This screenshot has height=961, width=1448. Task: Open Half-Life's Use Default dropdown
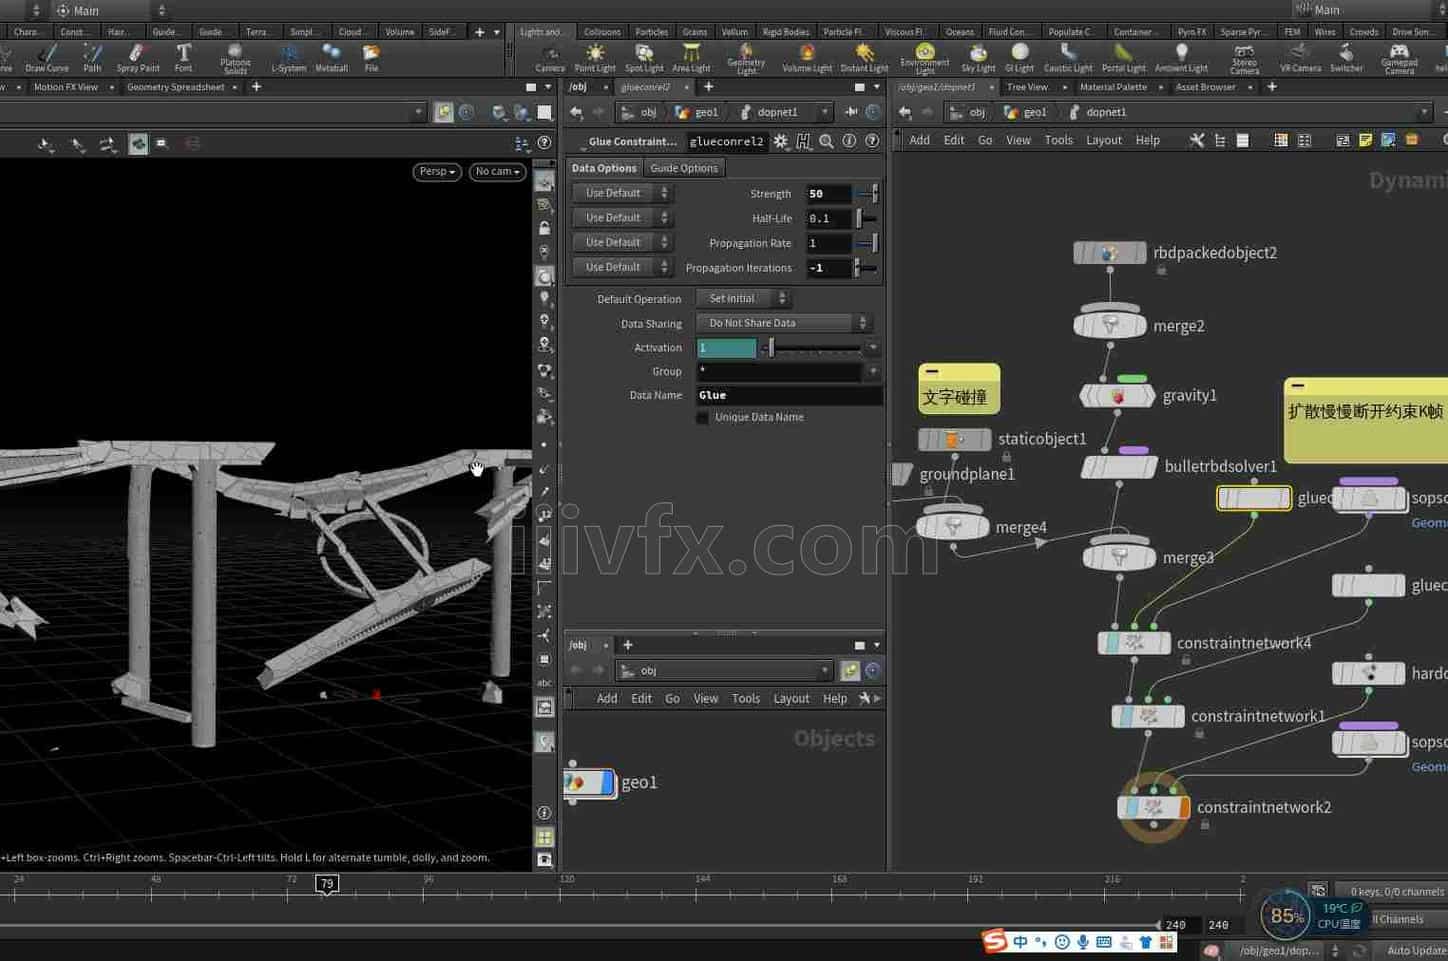coord(621,218)
